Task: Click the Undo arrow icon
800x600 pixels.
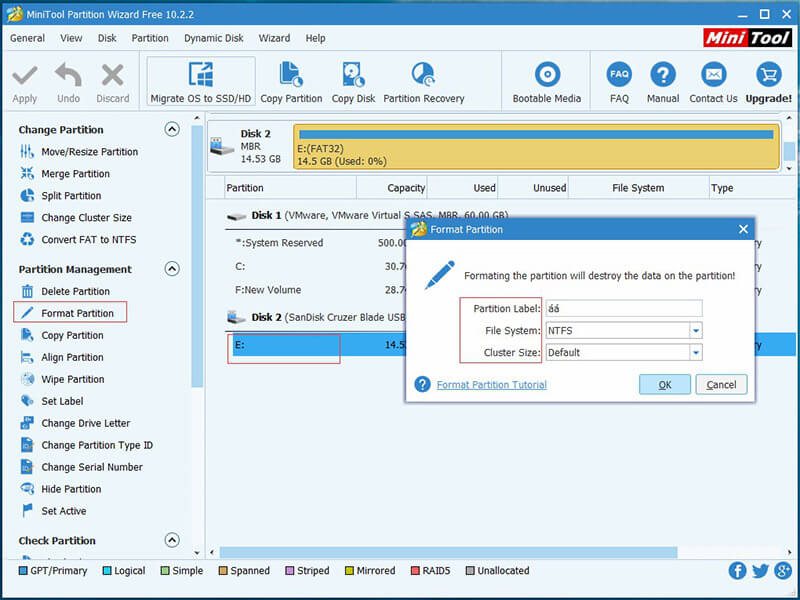Action: [x=68, y=76]
